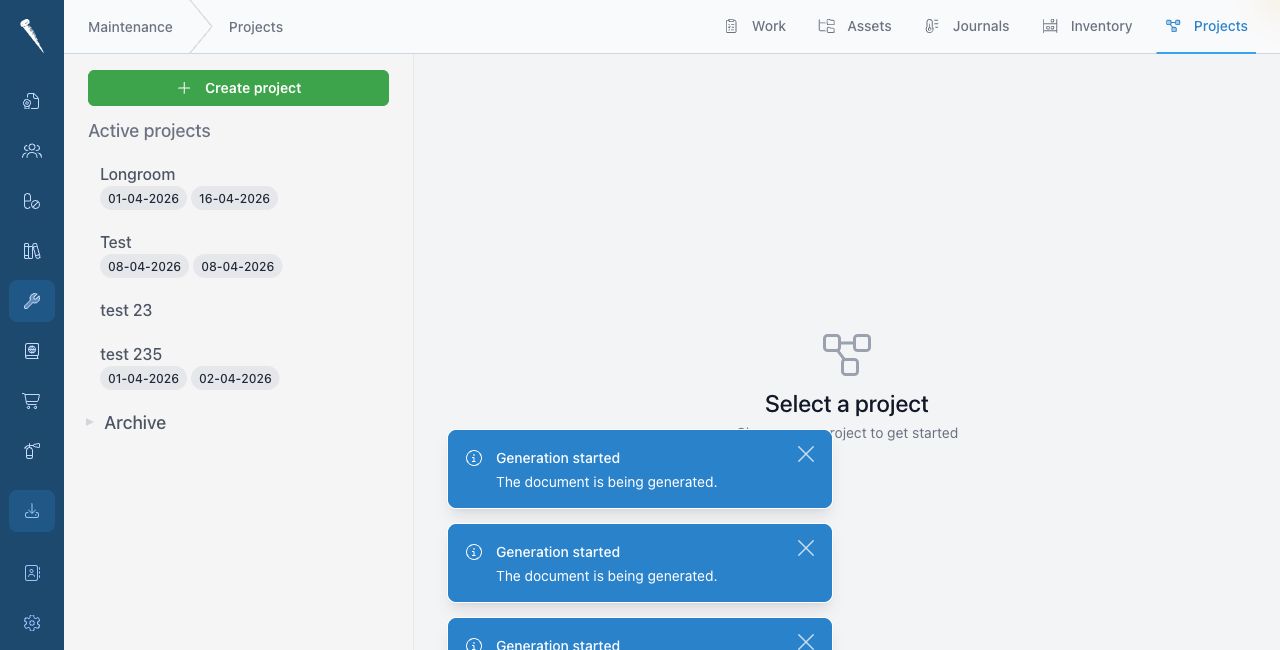
Task: Select the maintenance wrench icon in sidebar
Action: point(32,301)
